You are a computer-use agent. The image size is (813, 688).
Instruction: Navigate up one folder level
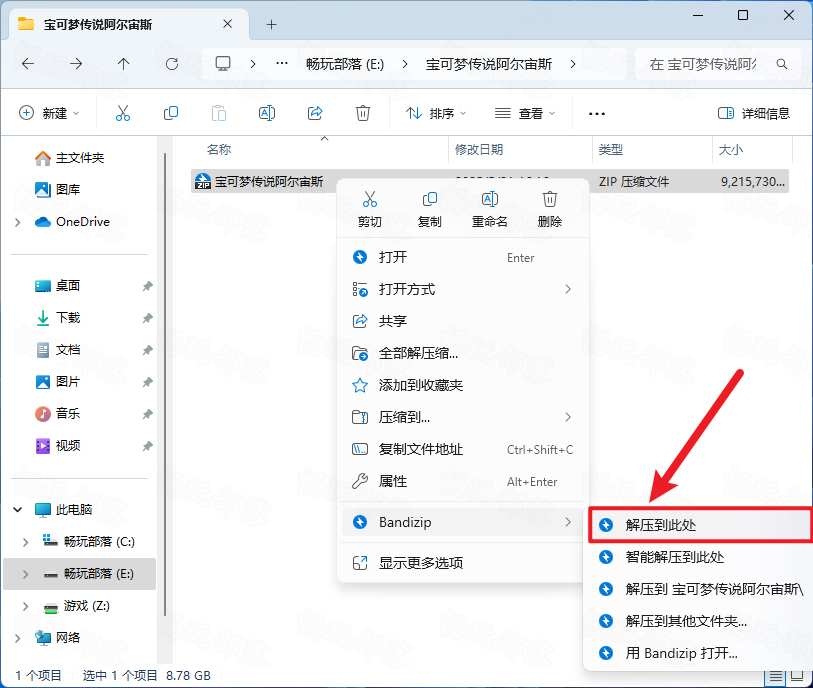(x=123, y=64)
